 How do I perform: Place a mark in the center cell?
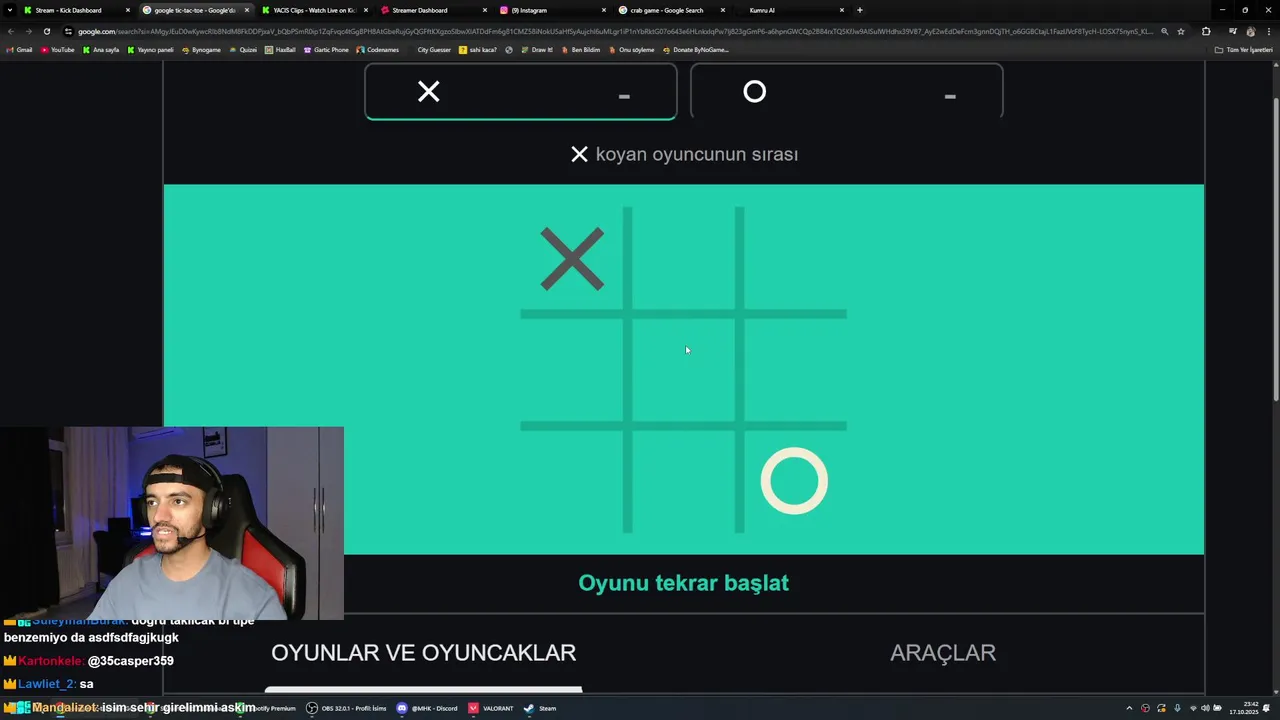click(x=683, y=370)
